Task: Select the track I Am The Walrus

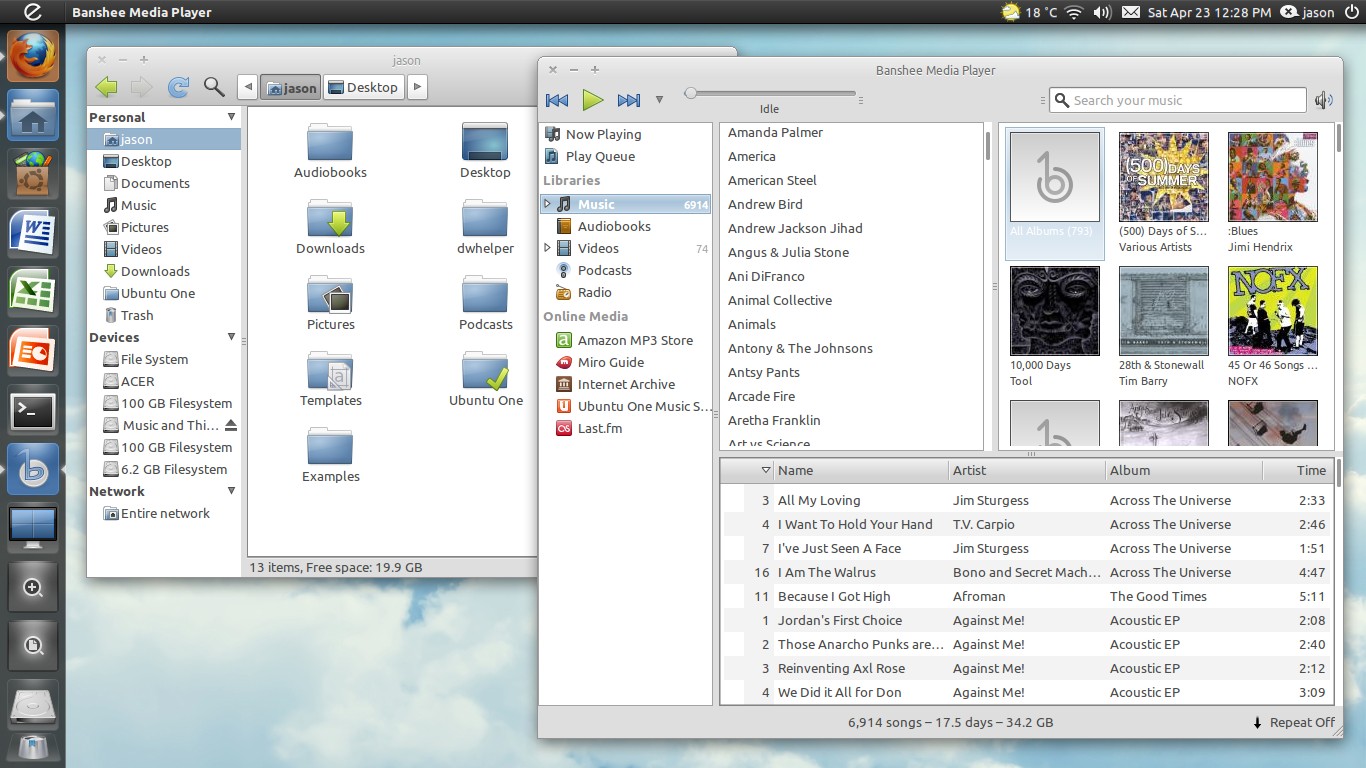Action: 1027,572
